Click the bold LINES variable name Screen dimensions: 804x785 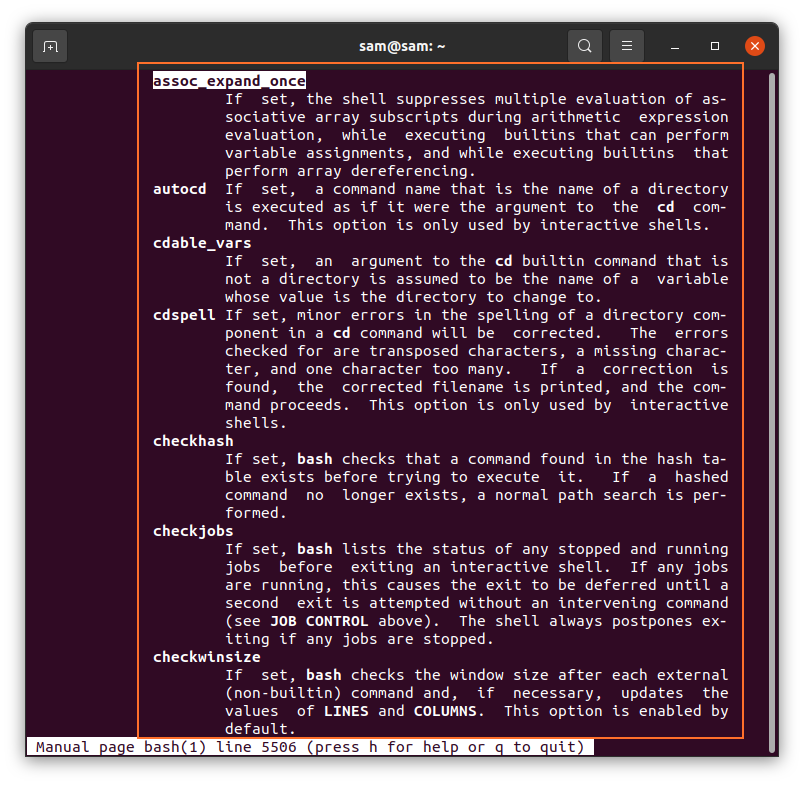[x=346, y=711]
